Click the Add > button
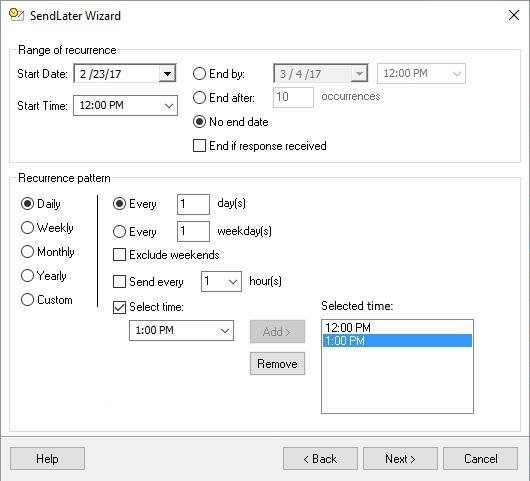The height and width of the screenshot is (481, 530). pyautogui.click(x=277, y=332)
